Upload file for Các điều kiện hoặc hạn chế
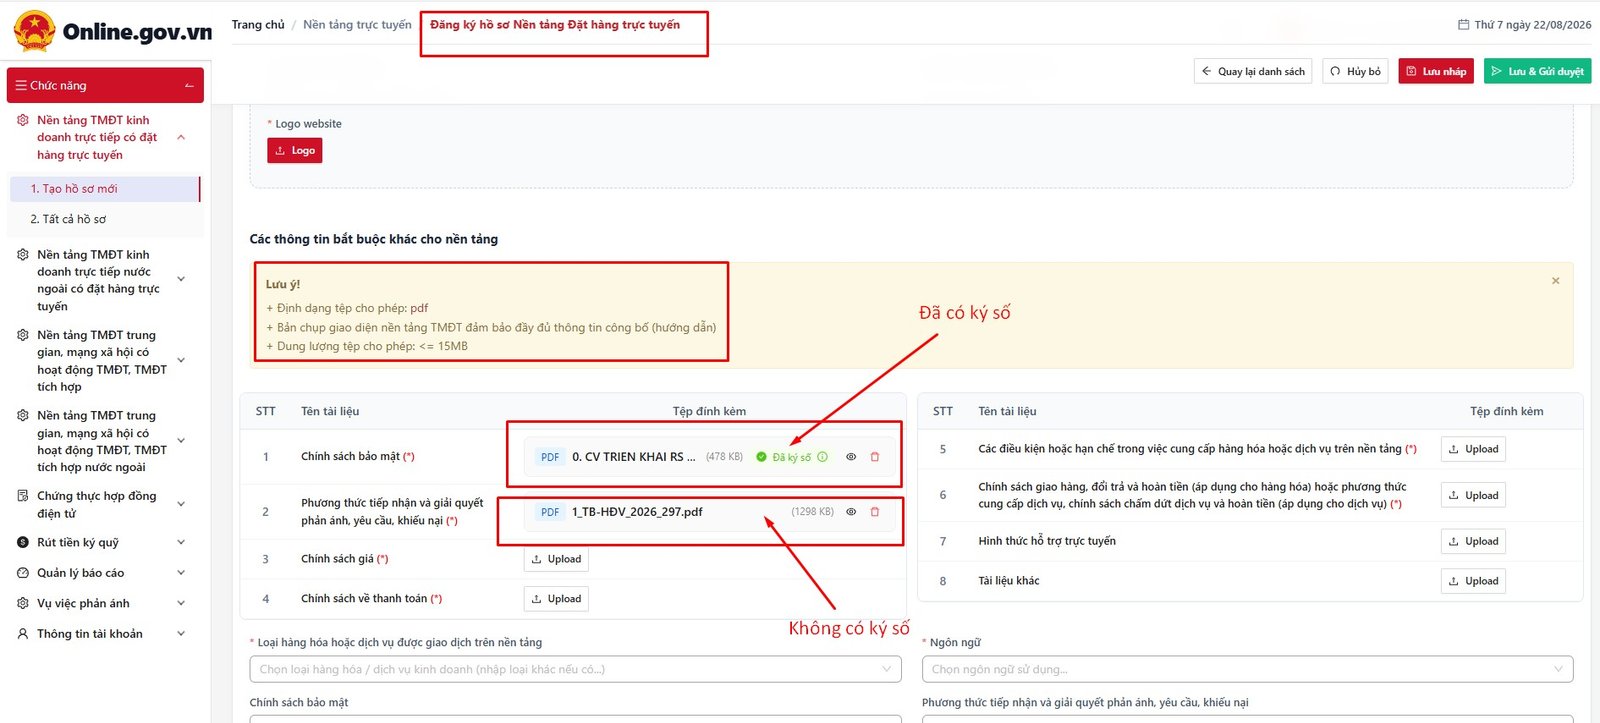This screenshot has width=1600, height=723. (1473, 449)
